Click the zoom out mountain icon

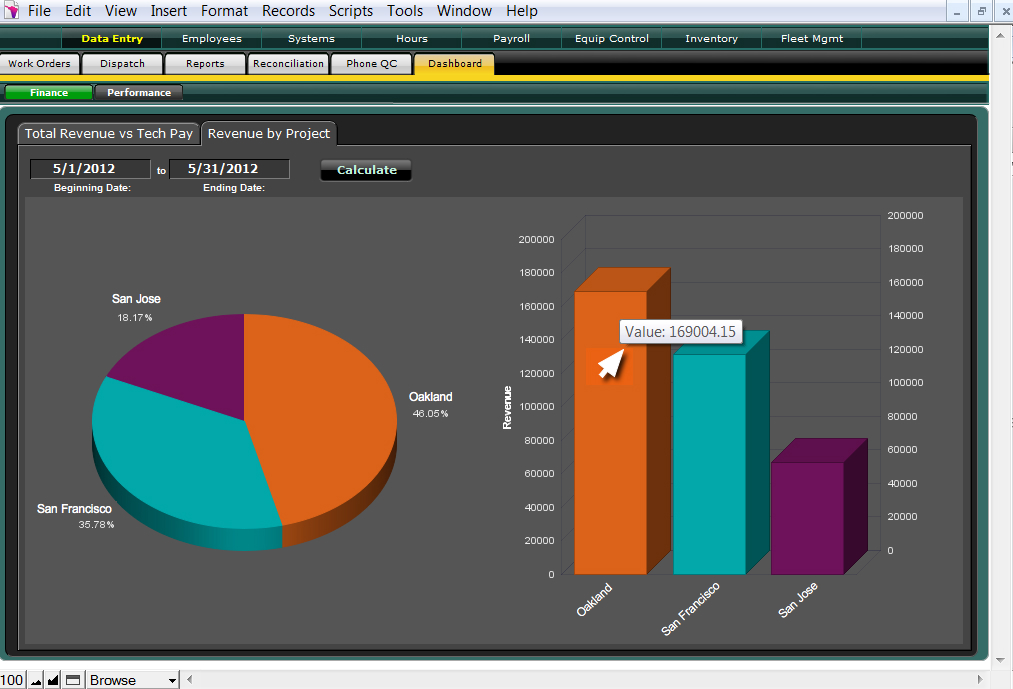click(x=36, y=680)
